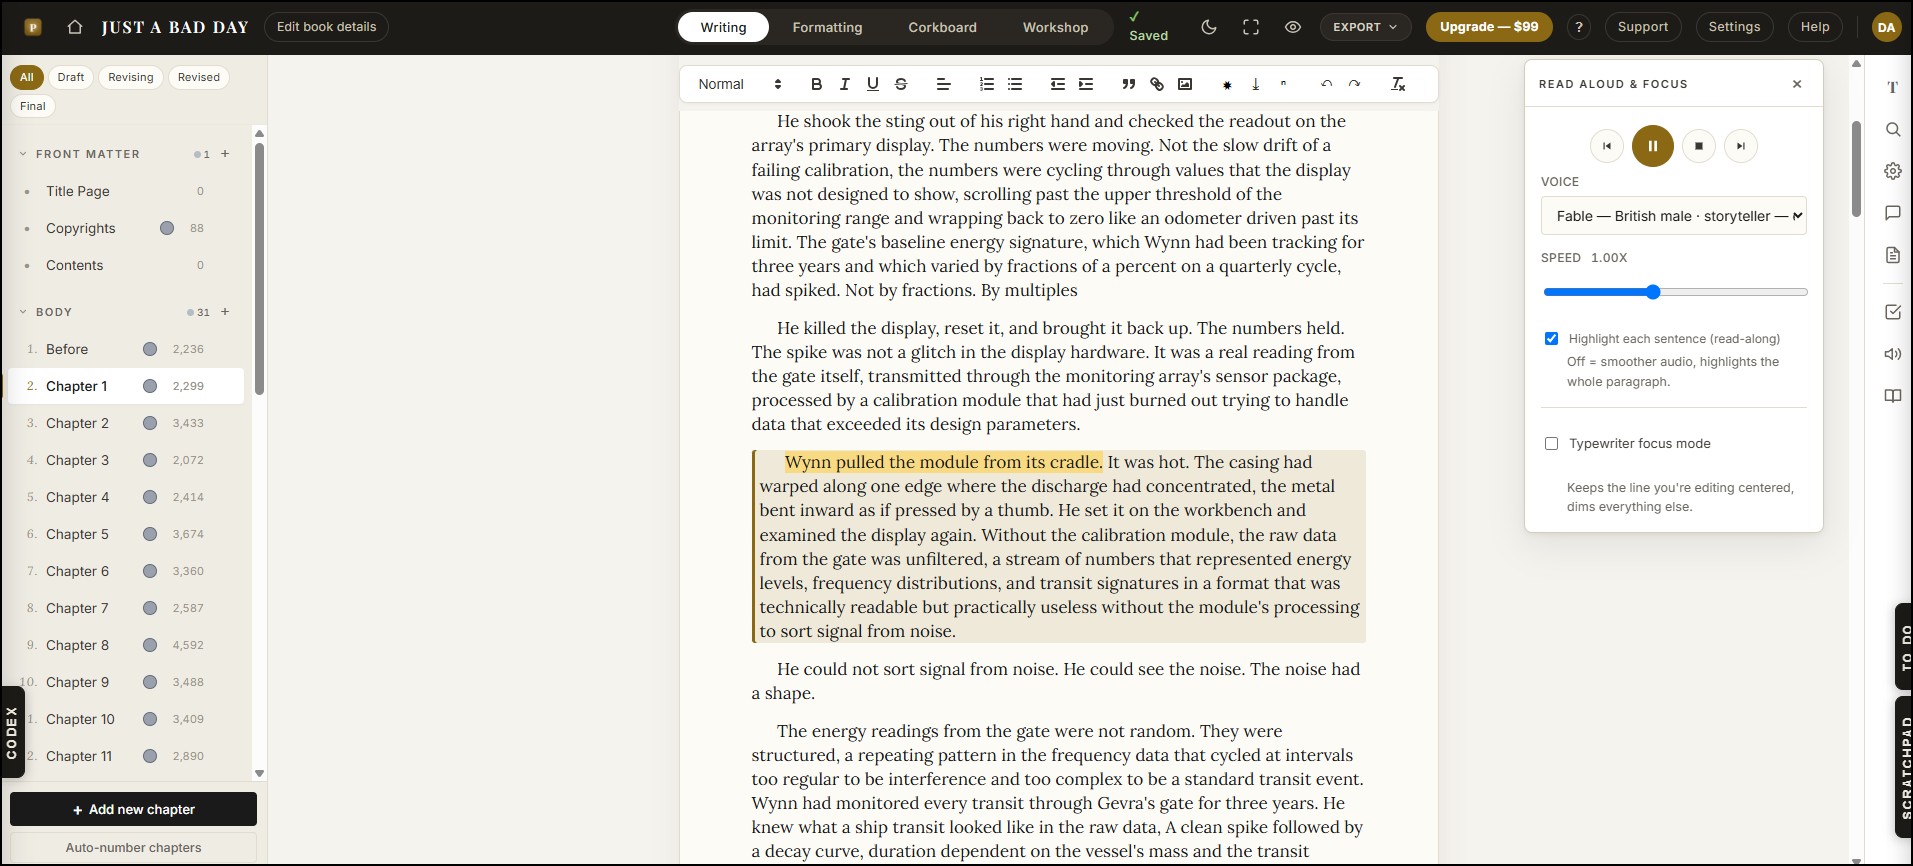Toggle bold formatting
Image resolution: width=1913 pixels, height=866 pixels.
click(x=816, y=84)
